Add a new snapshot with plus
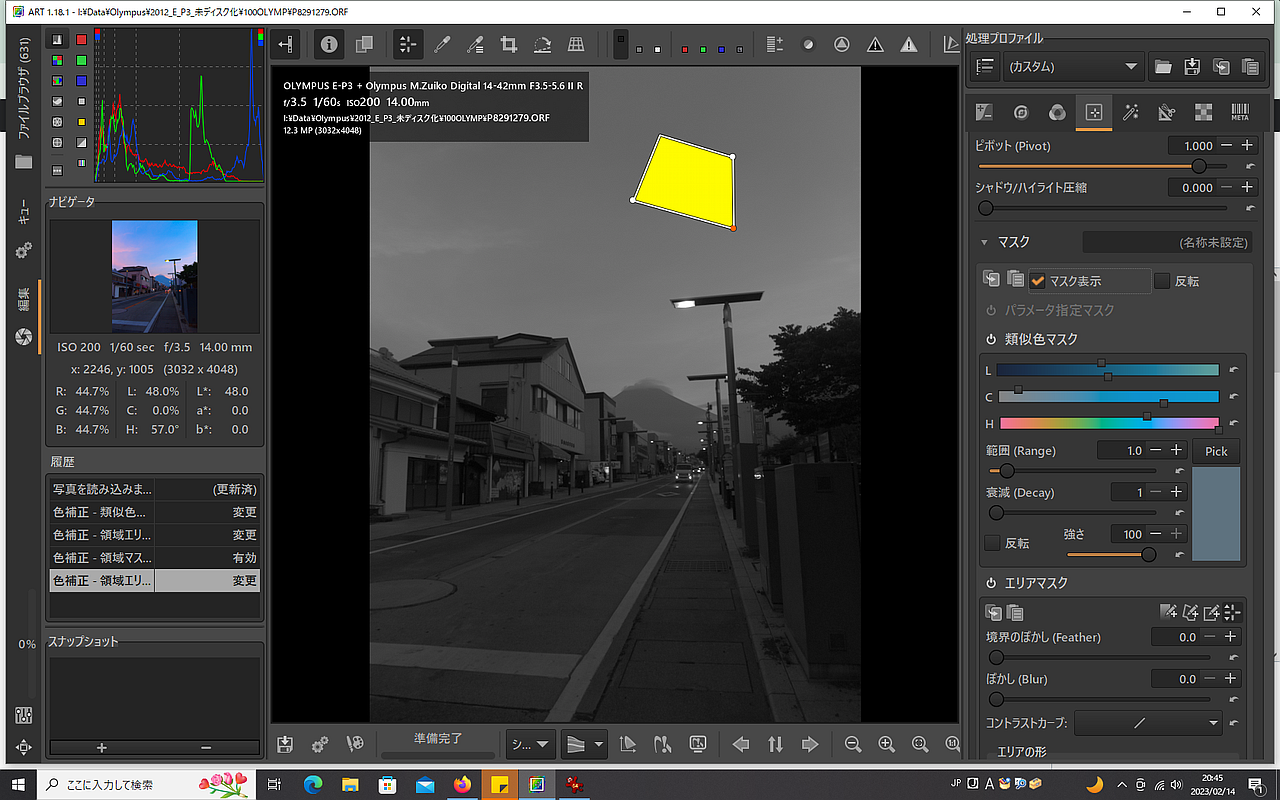Image resolution: width=1280 pixels, height=800 pixels. (x=102, y=748)
